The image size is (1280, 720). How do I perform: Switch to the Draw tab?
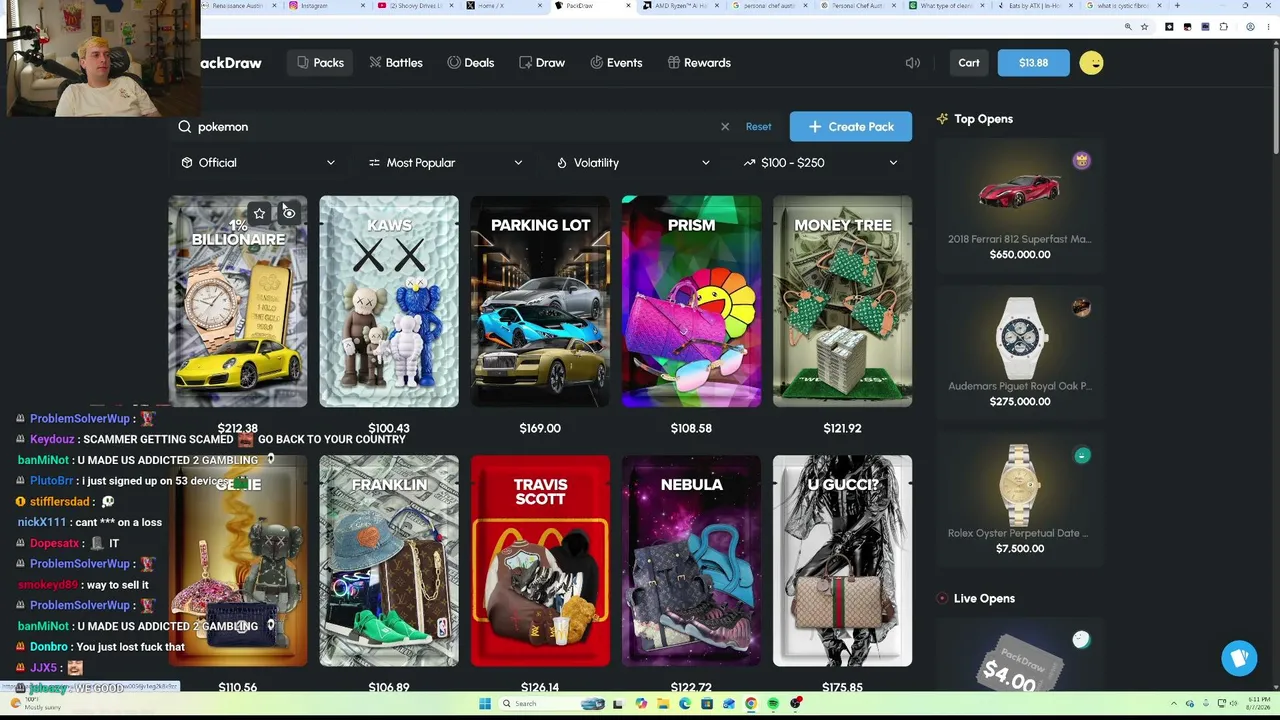[x=542, y=63]
